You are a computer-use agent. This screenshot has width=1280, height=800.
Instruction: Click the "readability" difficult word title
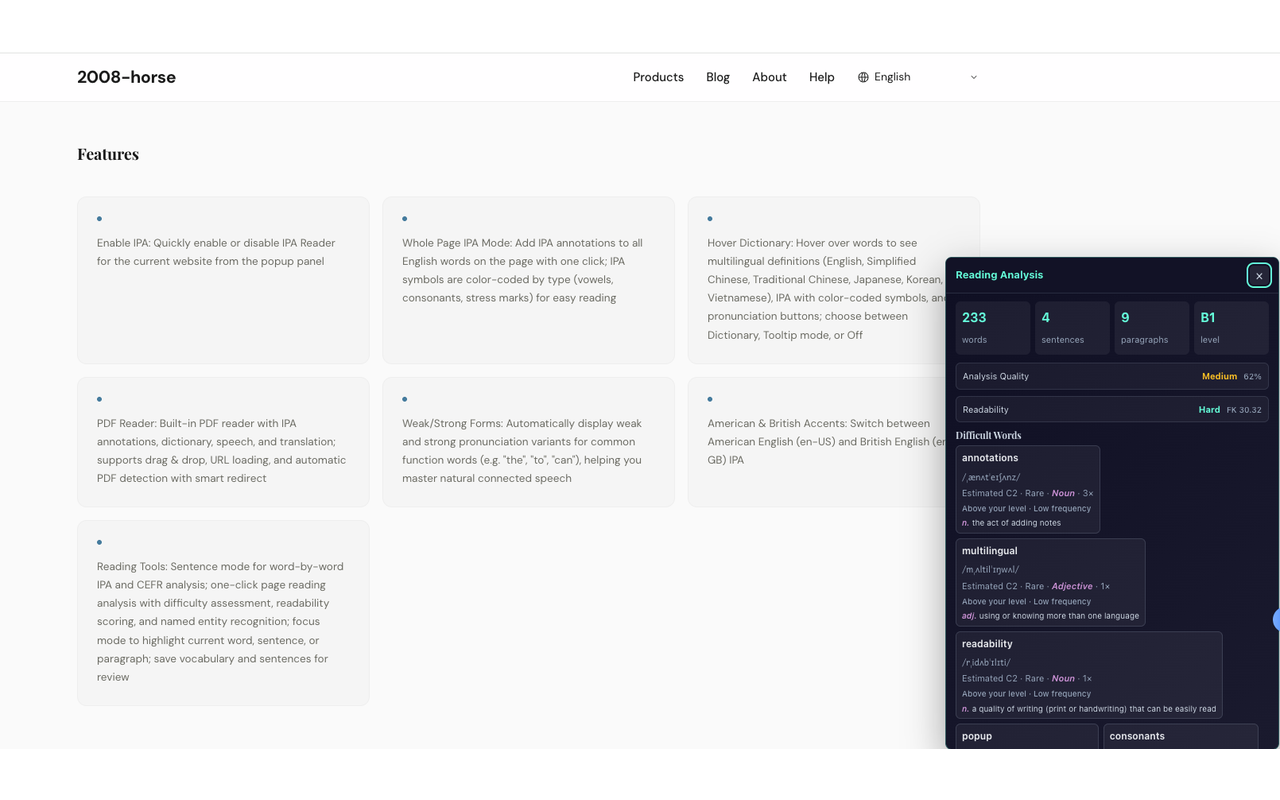[987, 644]
